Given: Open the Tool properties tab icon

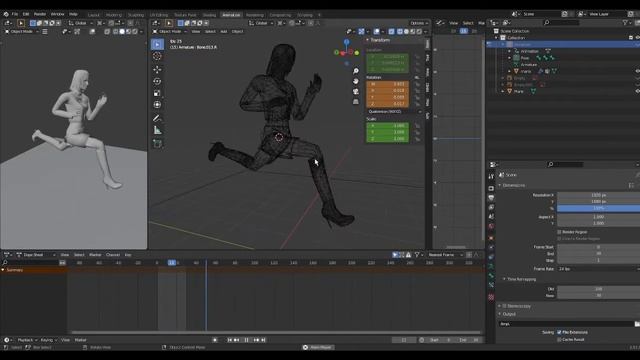Looking at the screenshot, I should (x=491, y=176).
